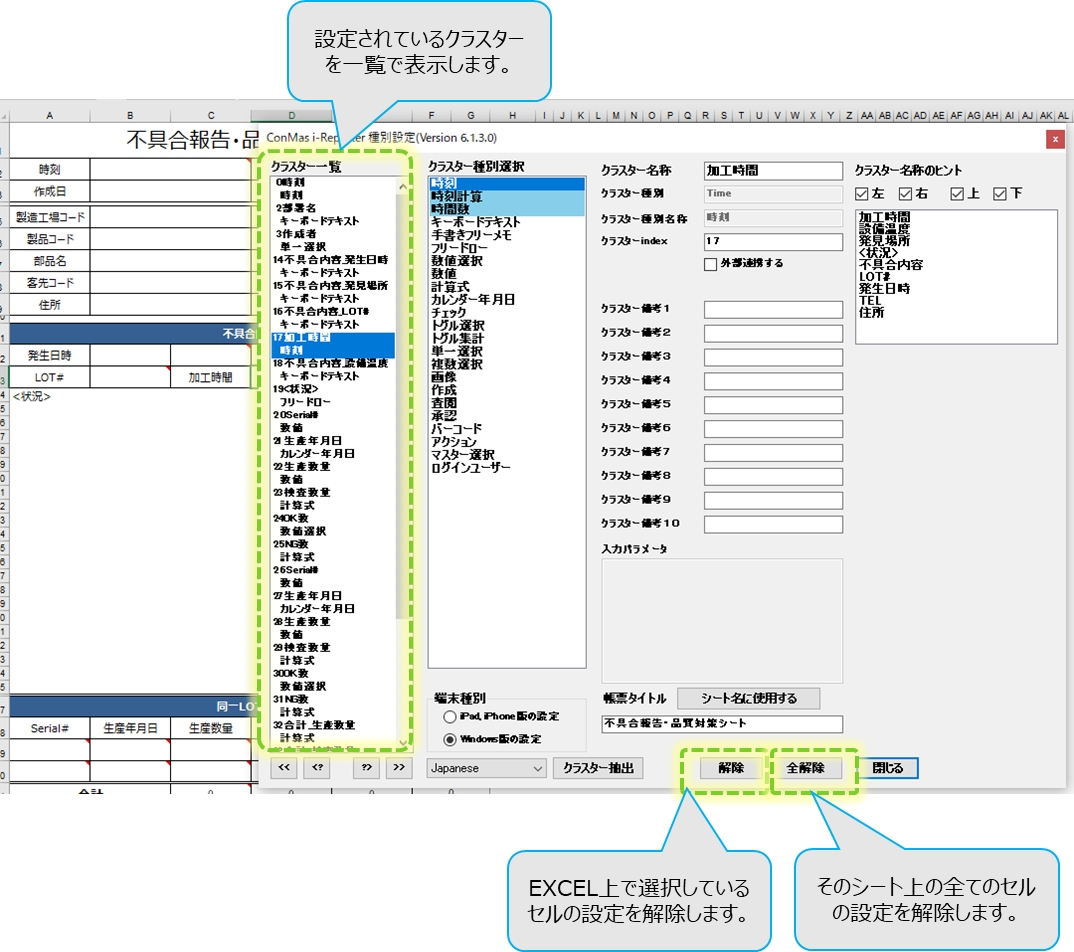Image resolution: width=1074 pixels, height=952 pixels.
Task: Click the '>>' last cluster navigation button
Action: click(399, 768)
